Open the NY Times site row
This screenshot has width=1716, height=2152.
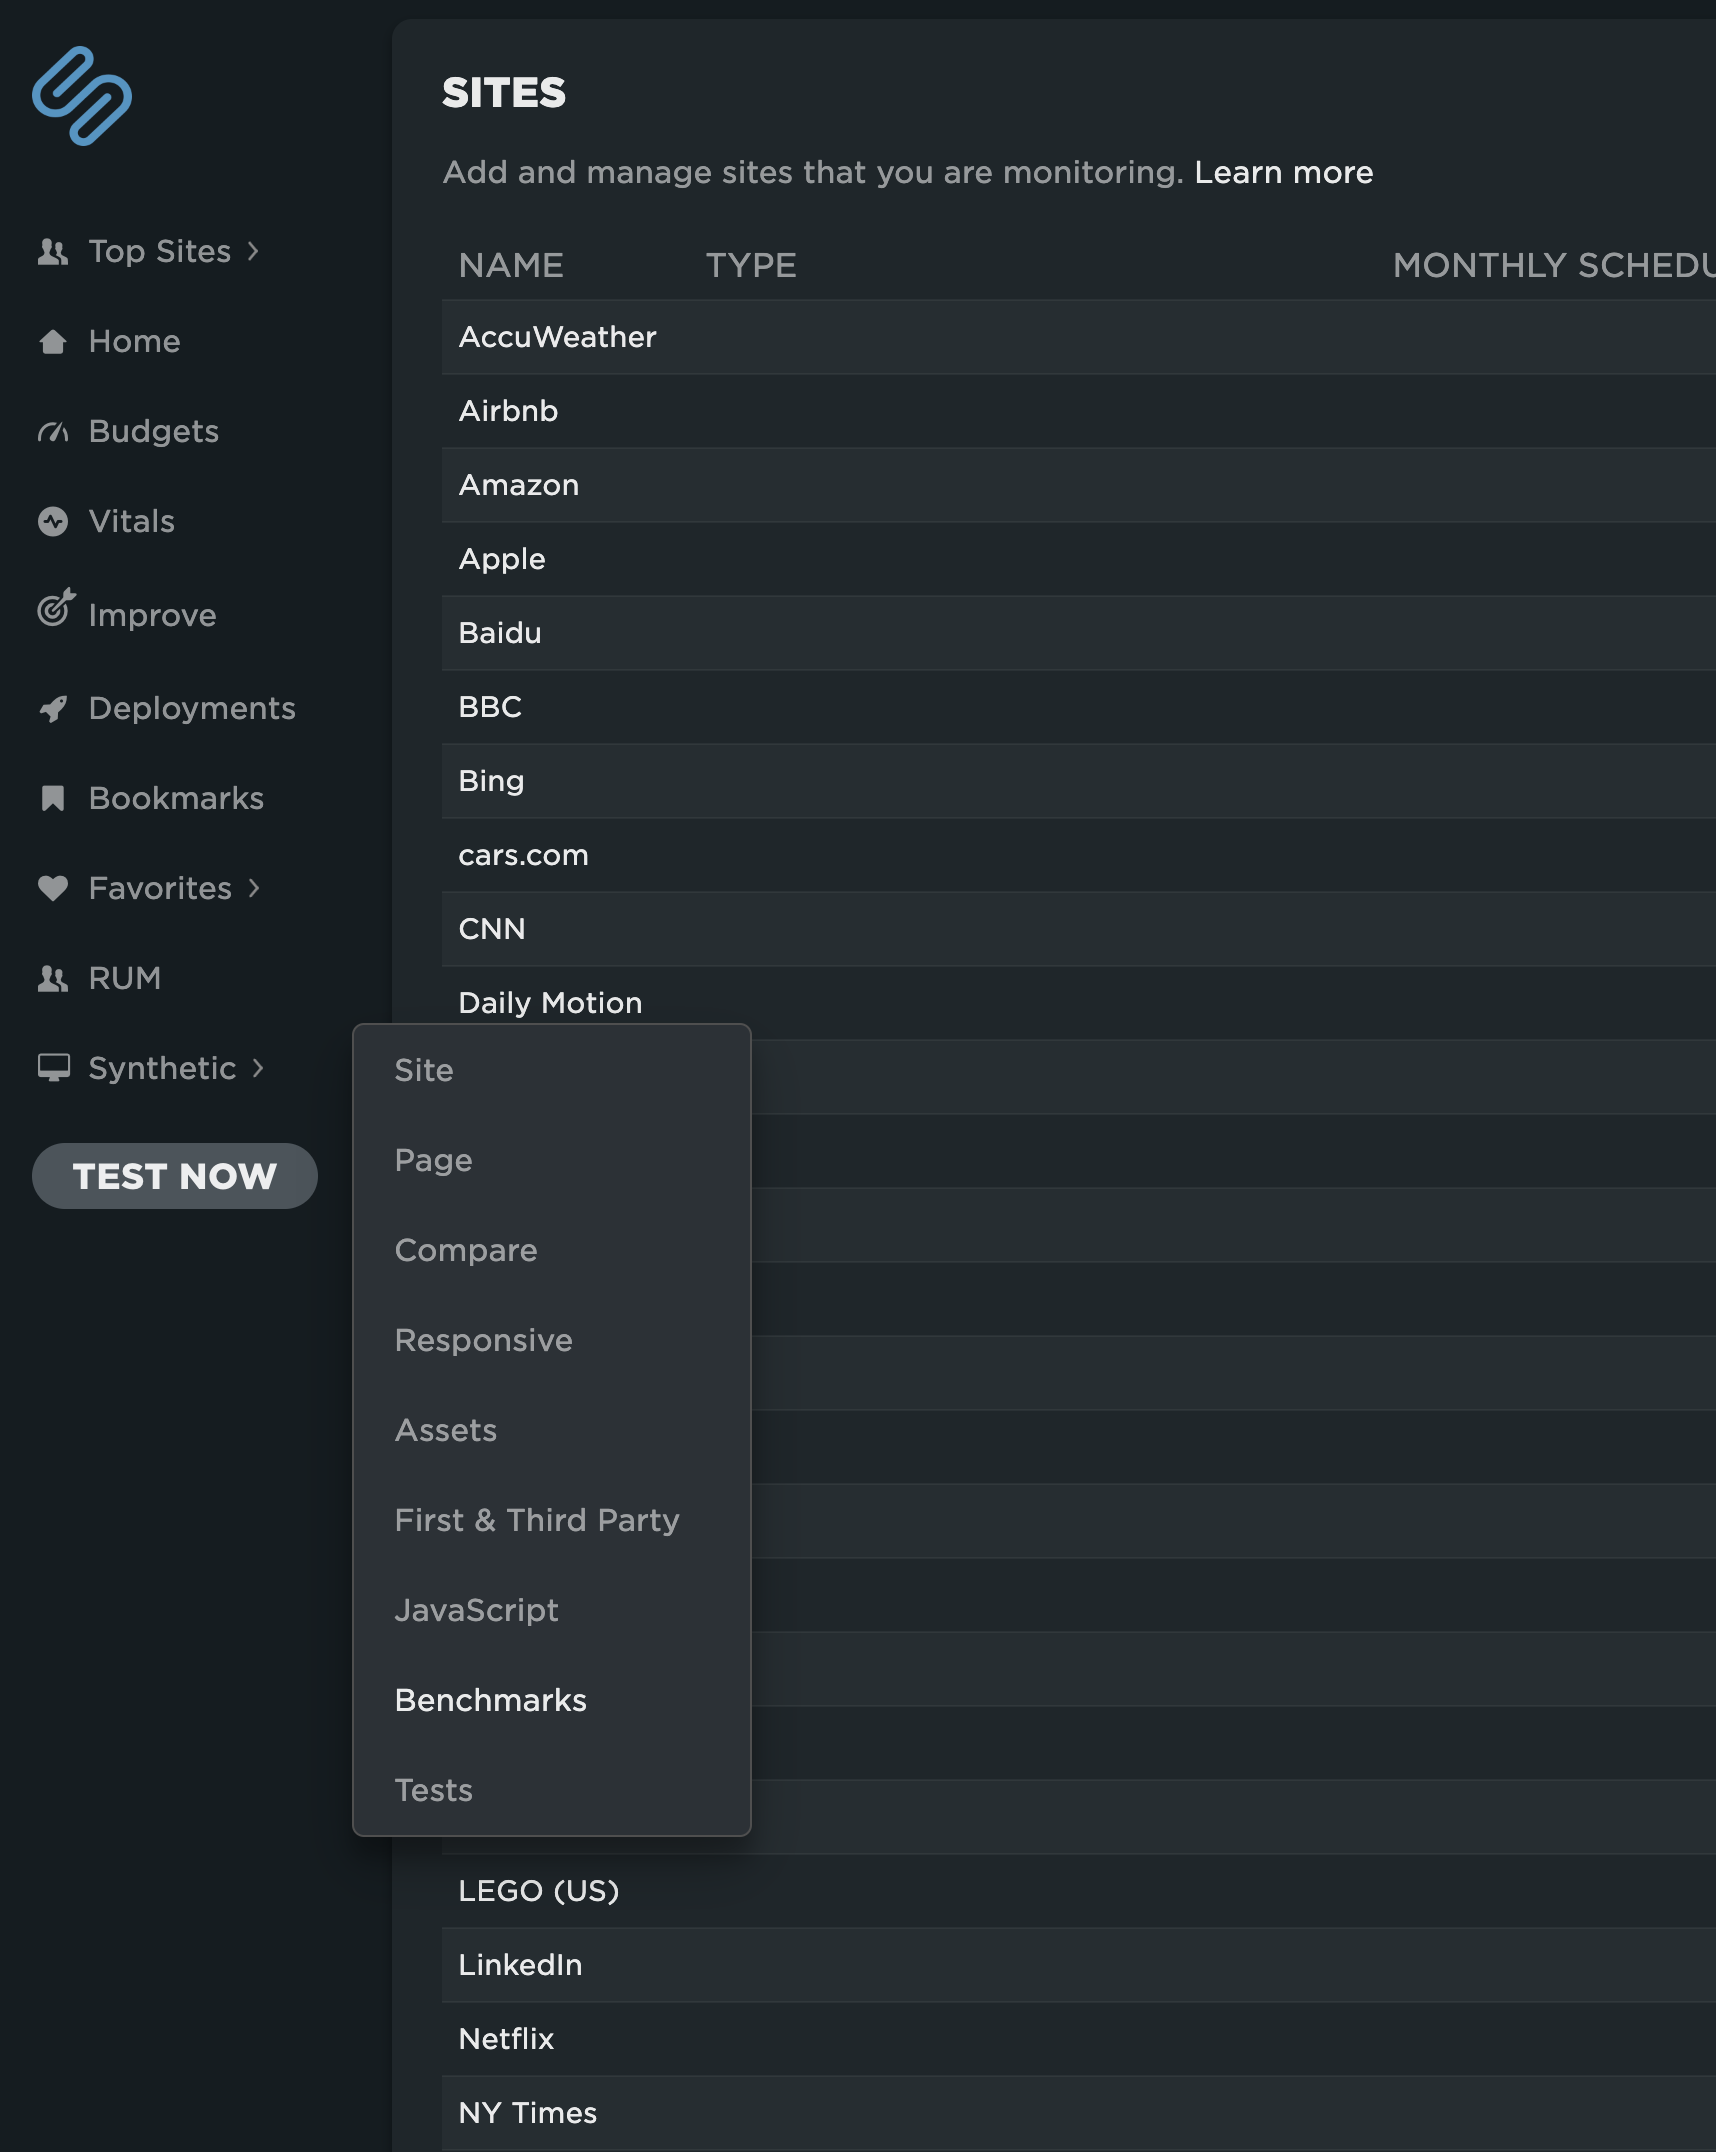(1079, 2113)
